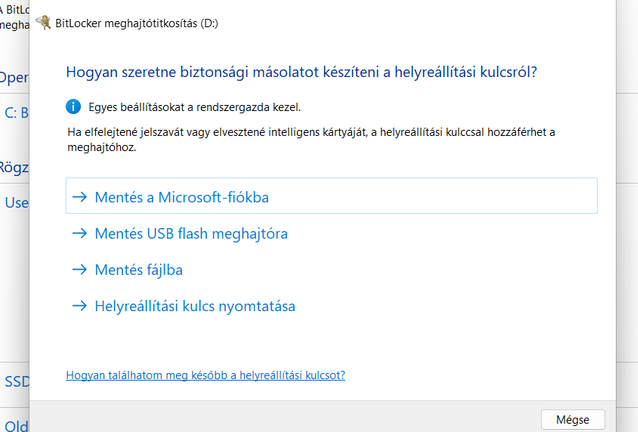
Task: Click the arrow beside Mentés a Microsoft-fiókba
Action: [x=79, y=197]
